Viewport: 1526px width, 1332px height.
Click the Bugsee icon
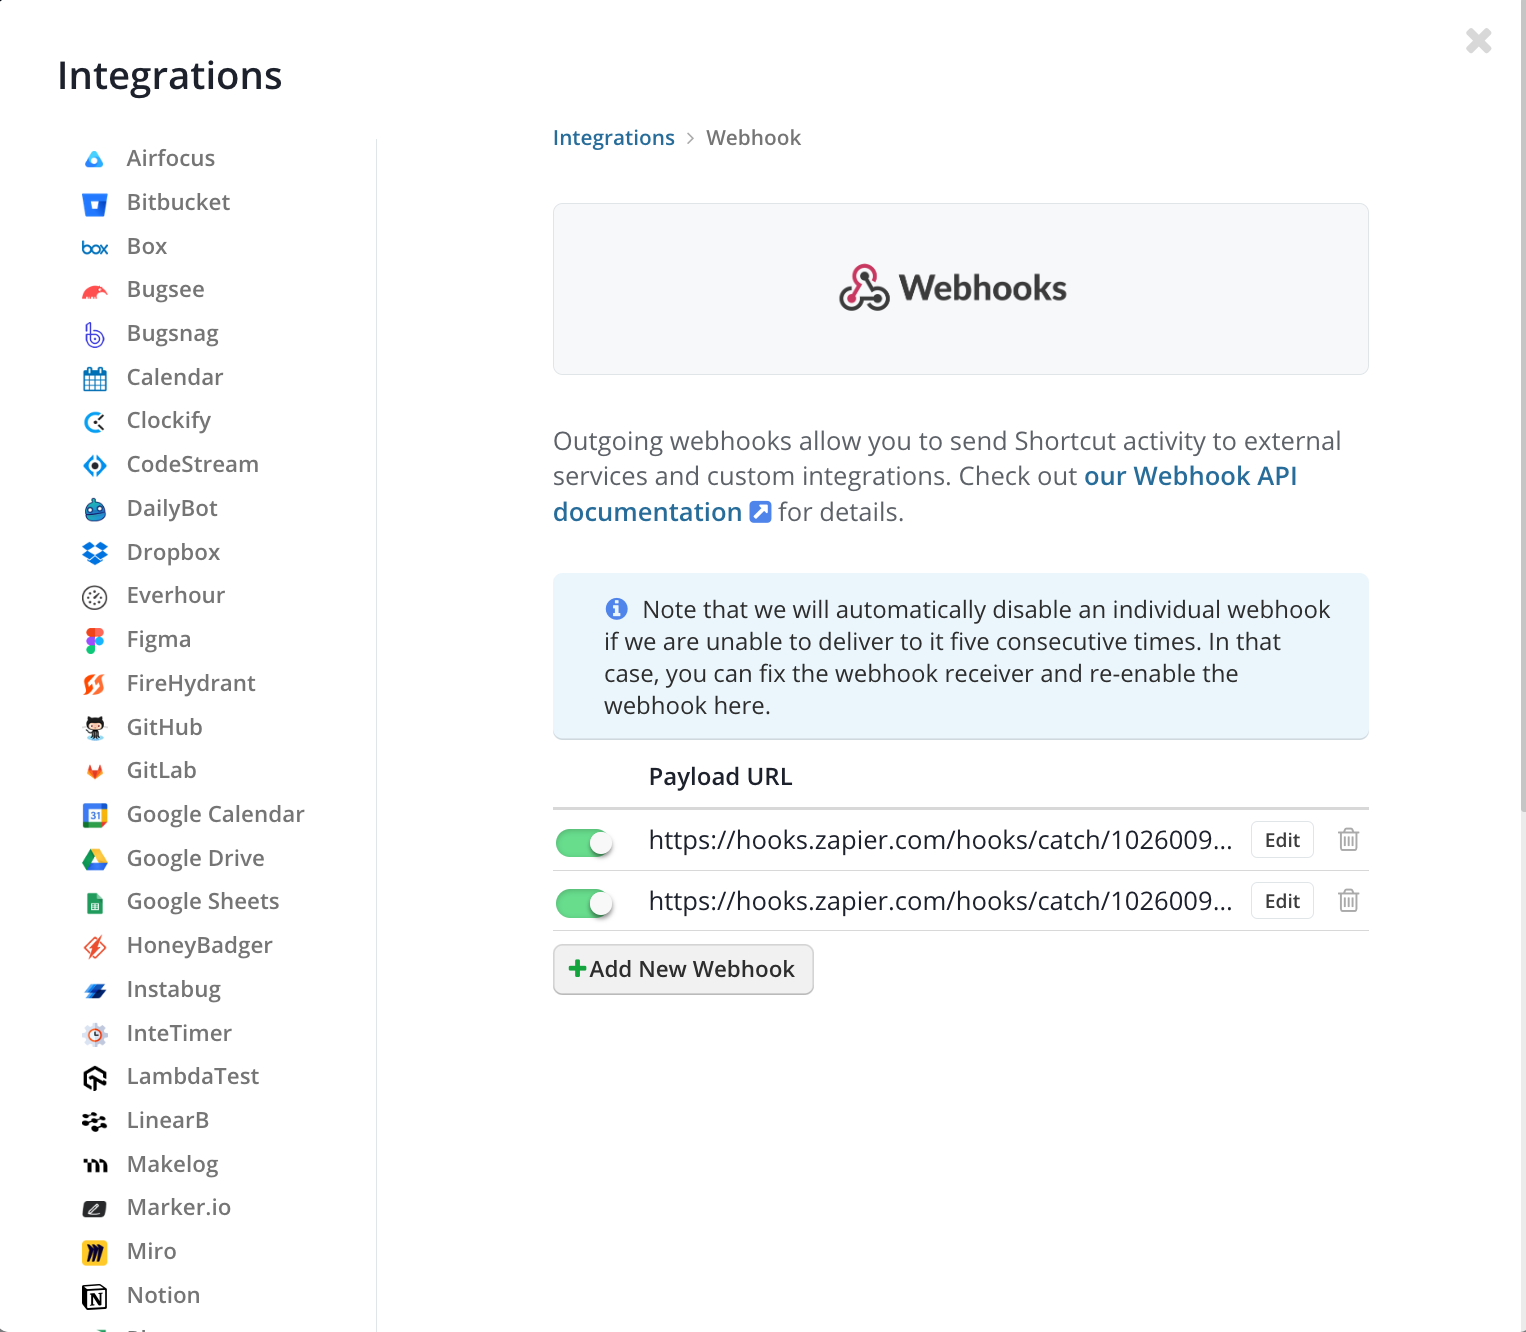[94, 291]
